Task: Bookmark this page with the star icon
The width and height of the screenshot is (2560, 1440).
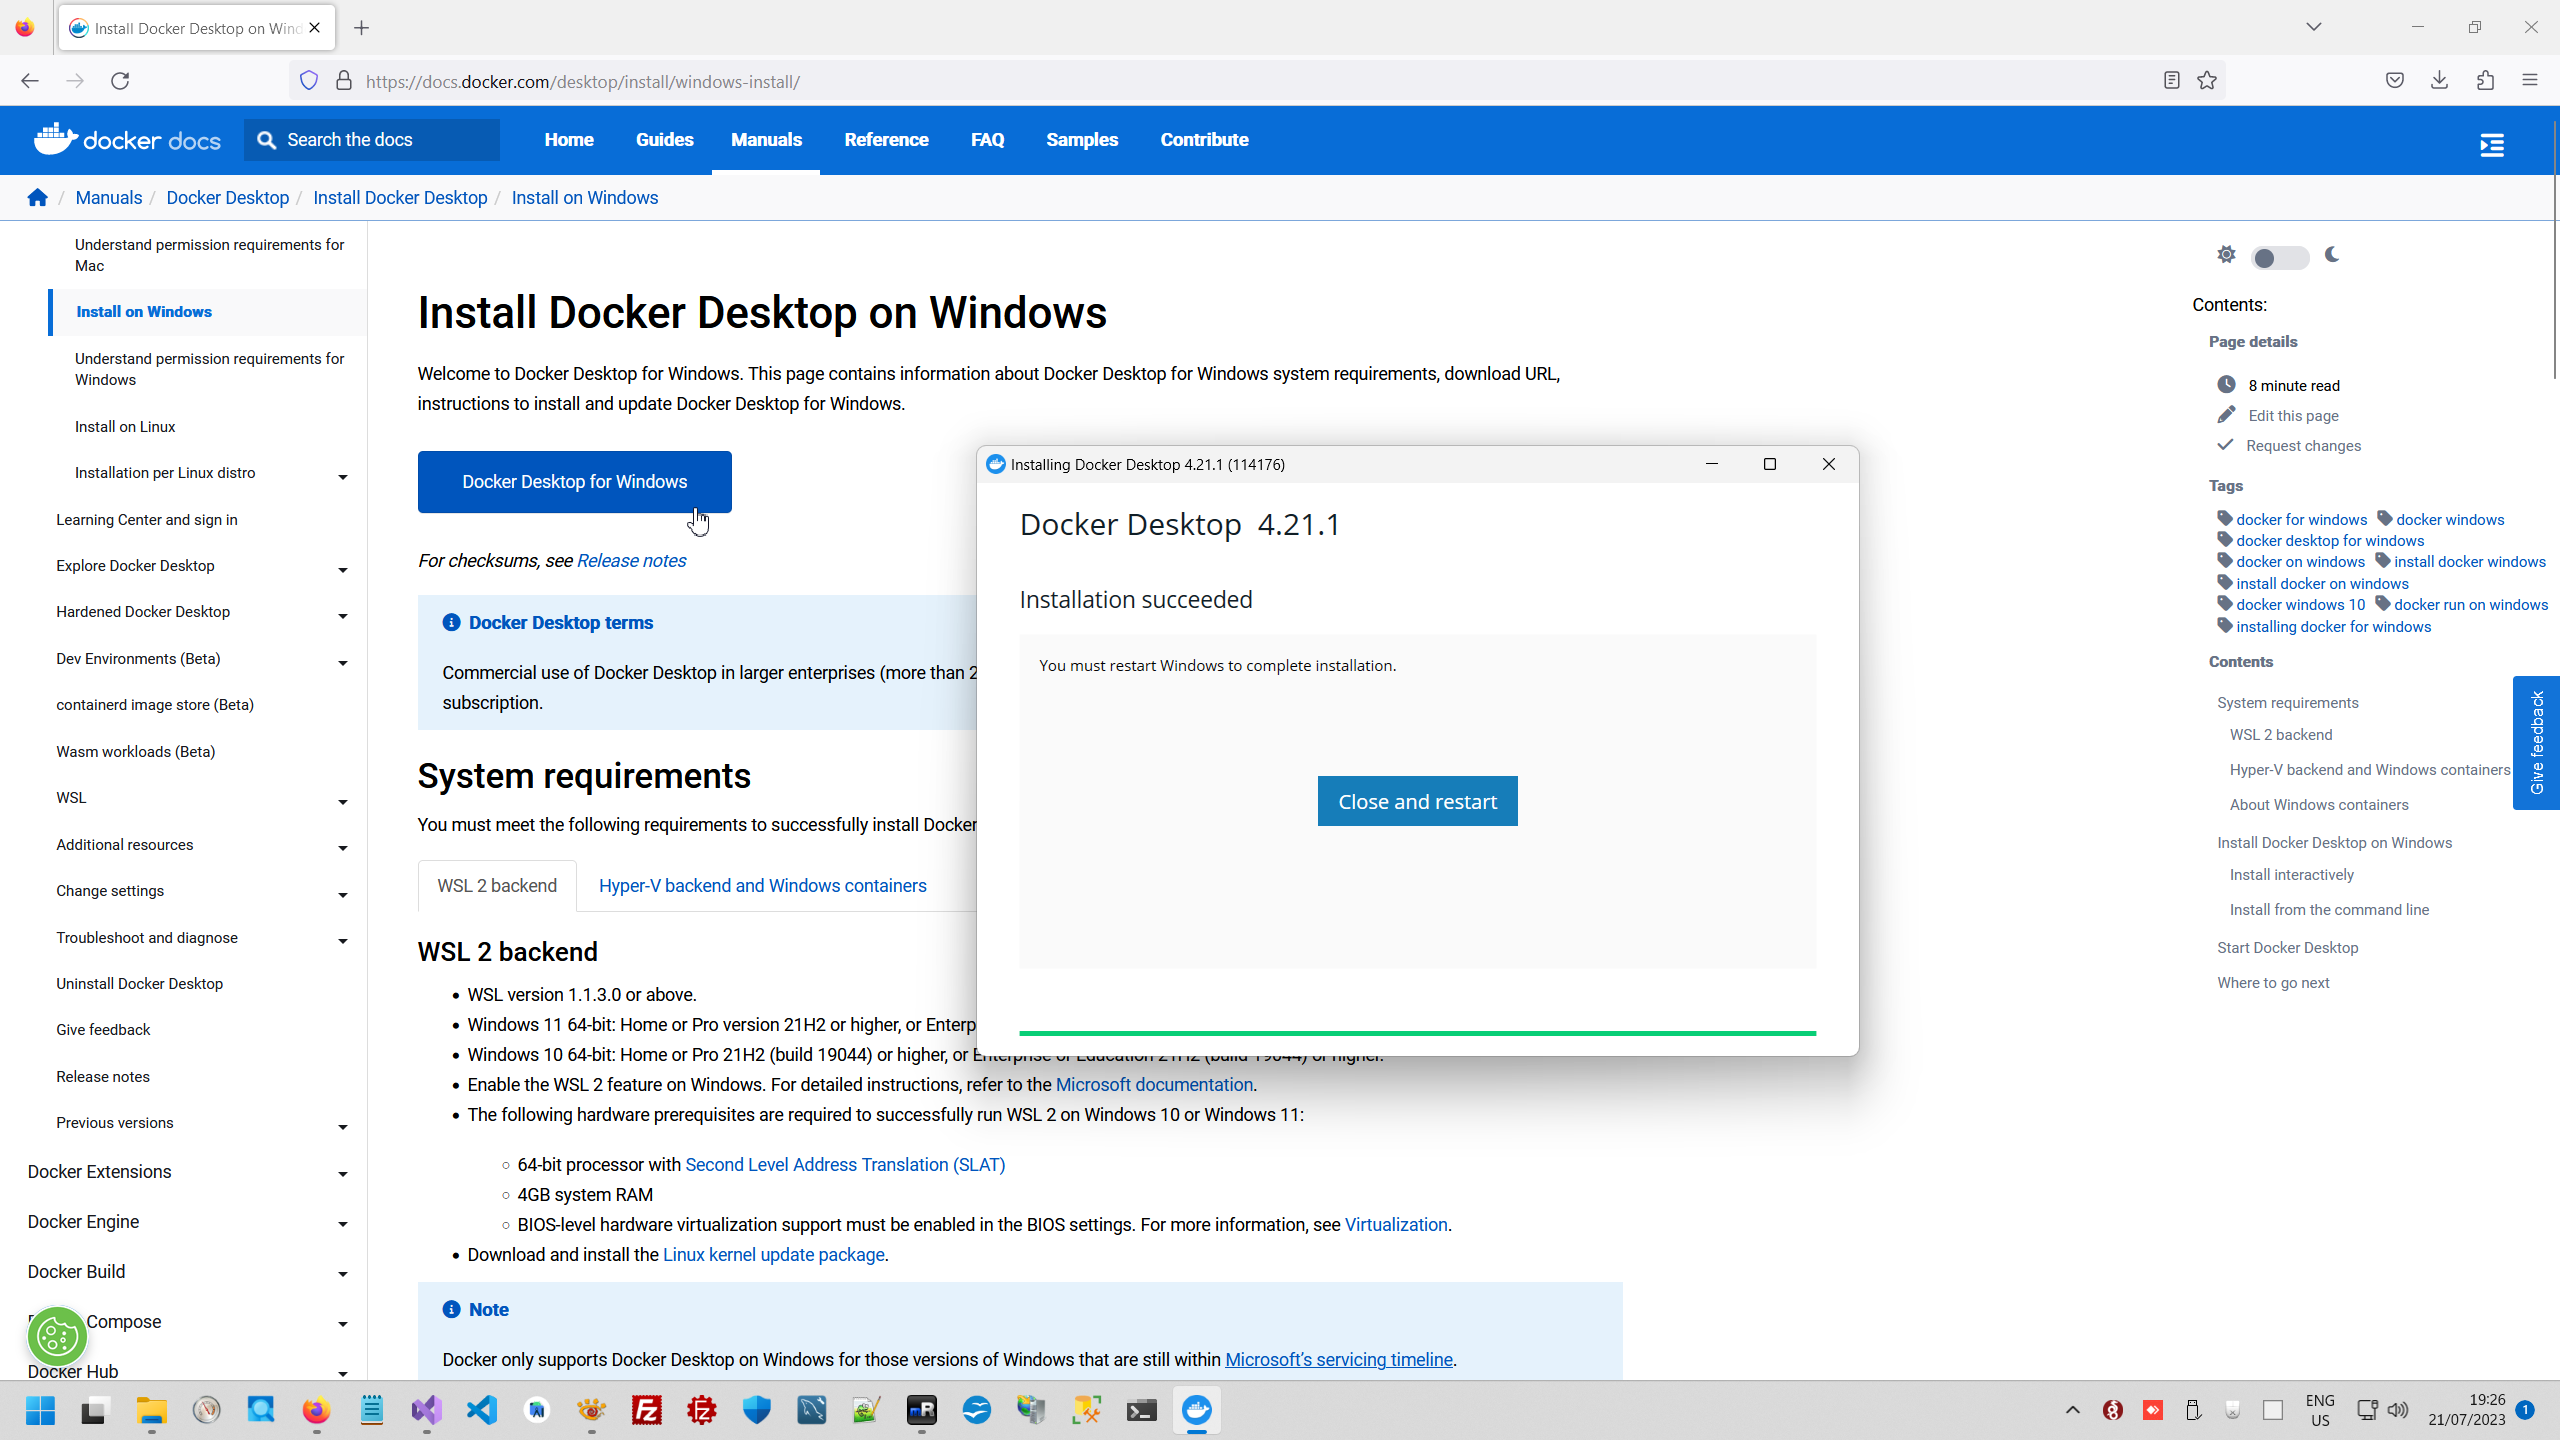Action: pos(2207,81)
